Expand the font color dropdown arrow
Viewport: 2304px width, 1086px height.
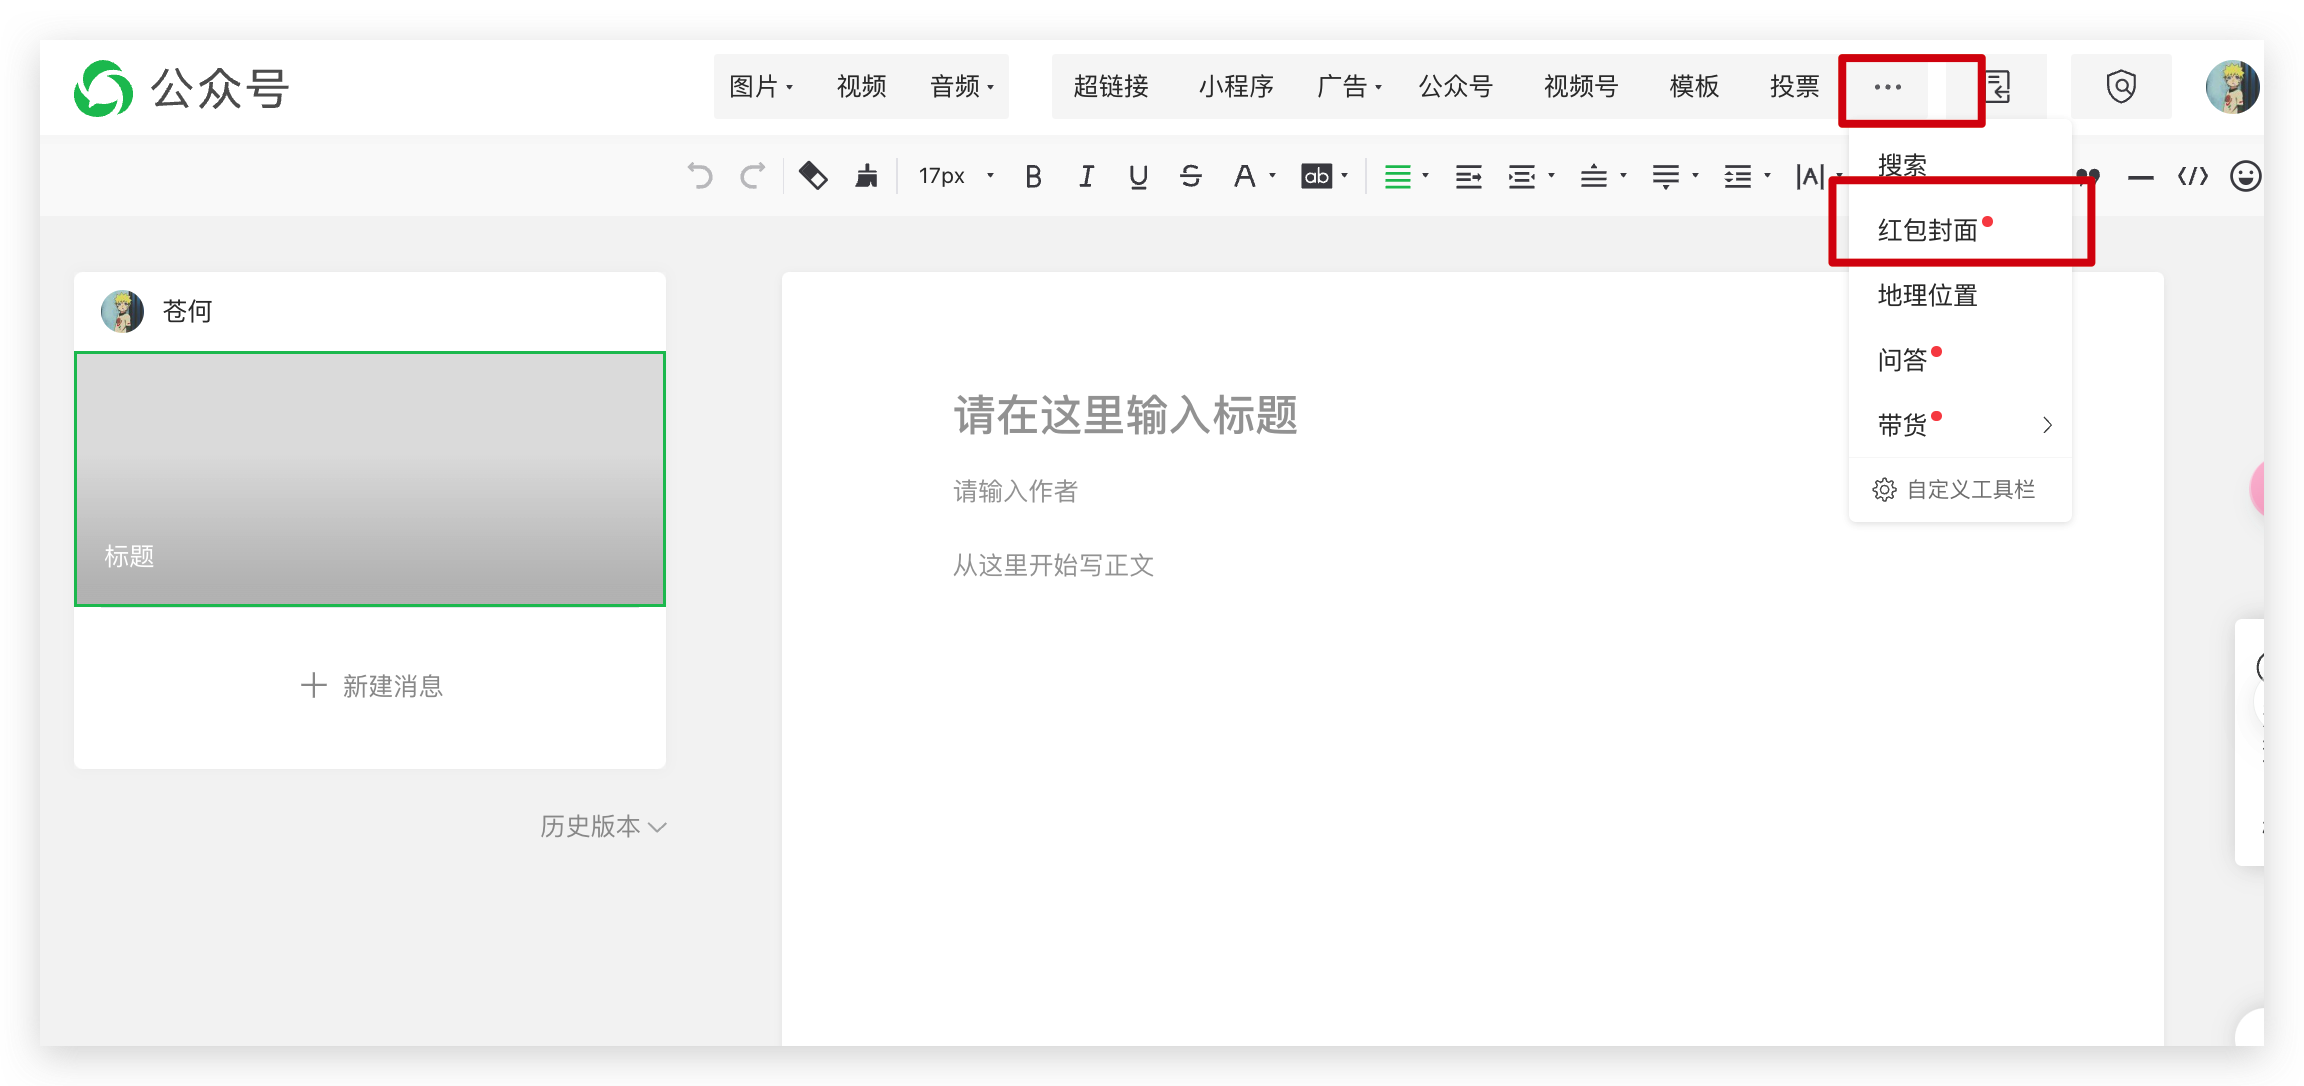click(x=1273, y=176)
